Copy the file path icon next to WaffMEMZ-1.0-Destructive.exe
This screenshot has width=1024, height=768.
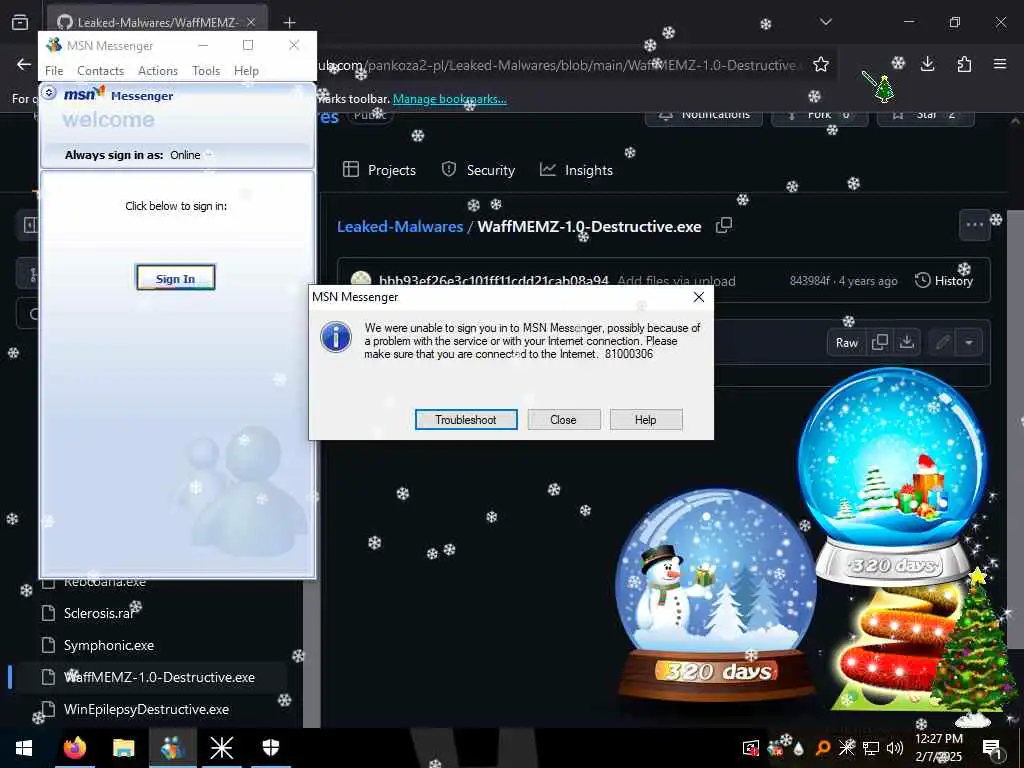pyautogui.click(x=724, y=226)
